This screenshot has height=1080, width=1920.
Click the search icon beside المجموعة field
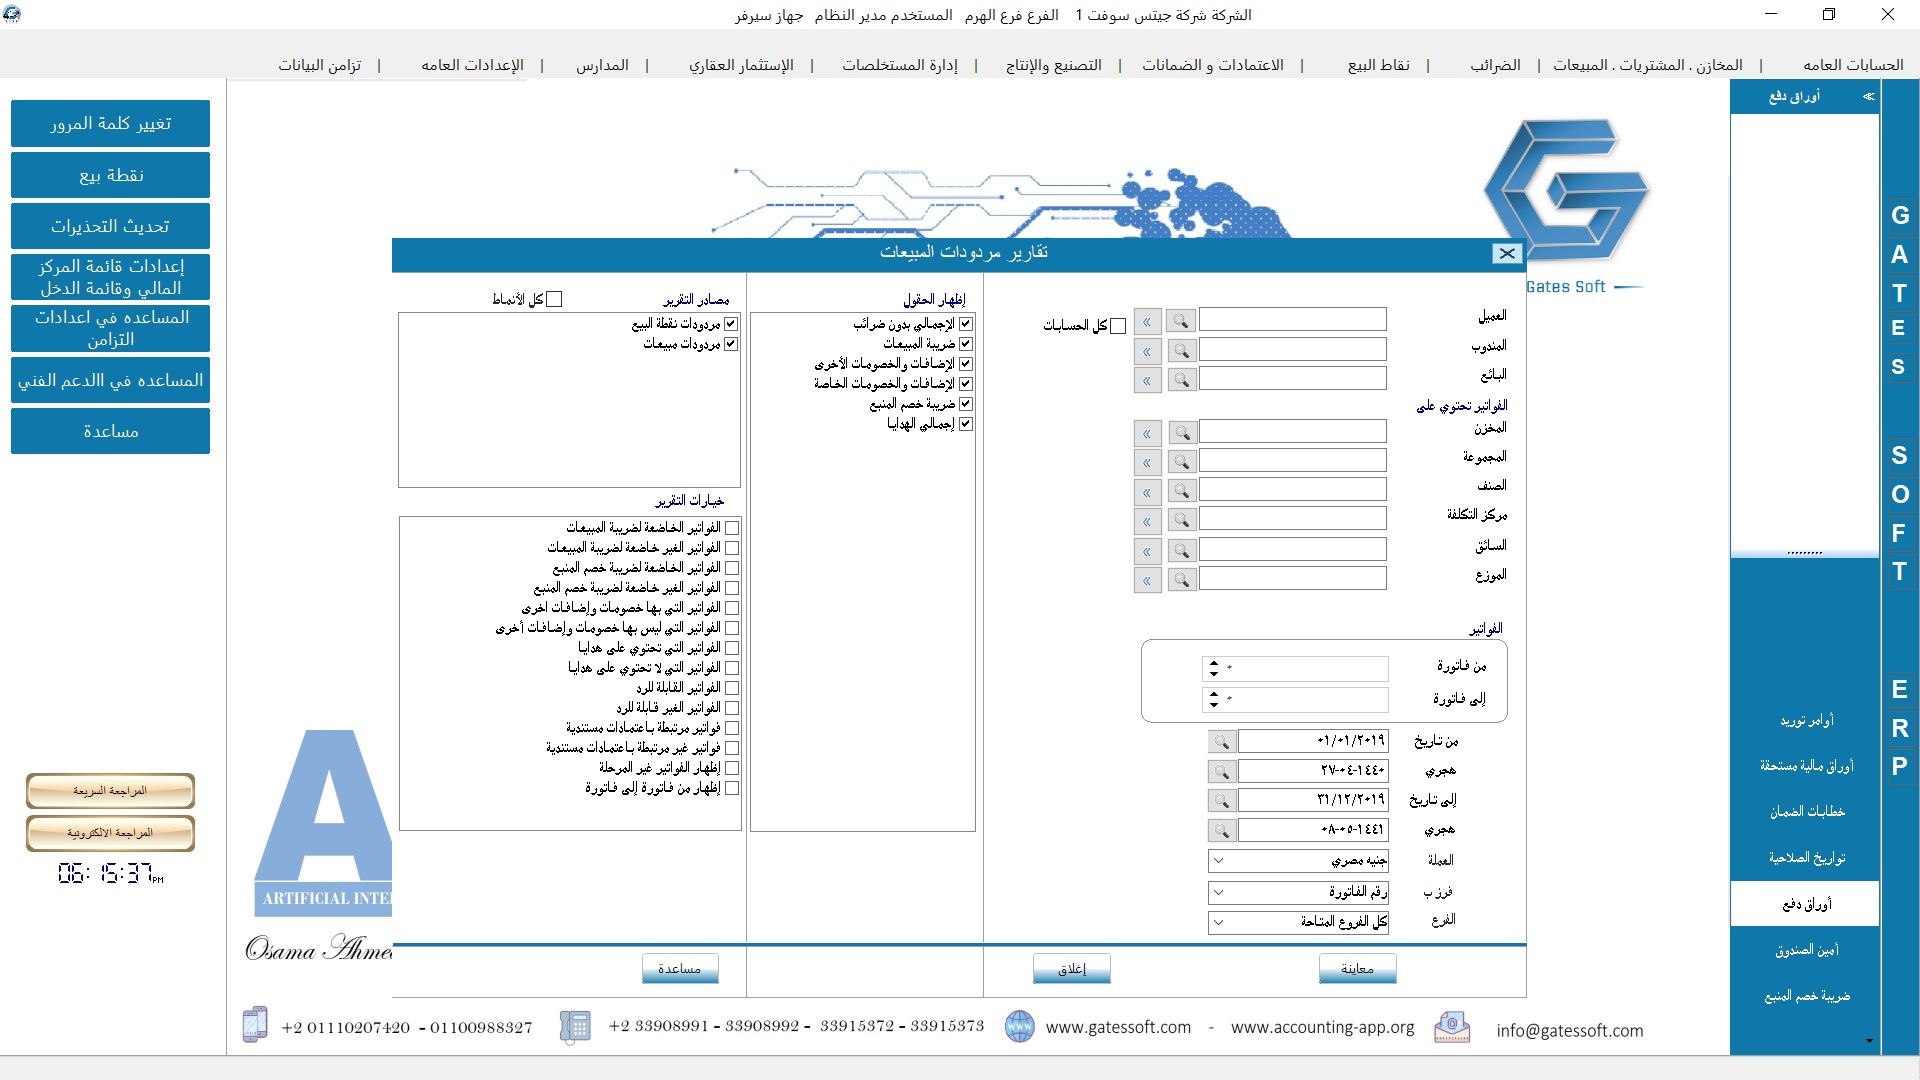click(x=1181, y=462)
